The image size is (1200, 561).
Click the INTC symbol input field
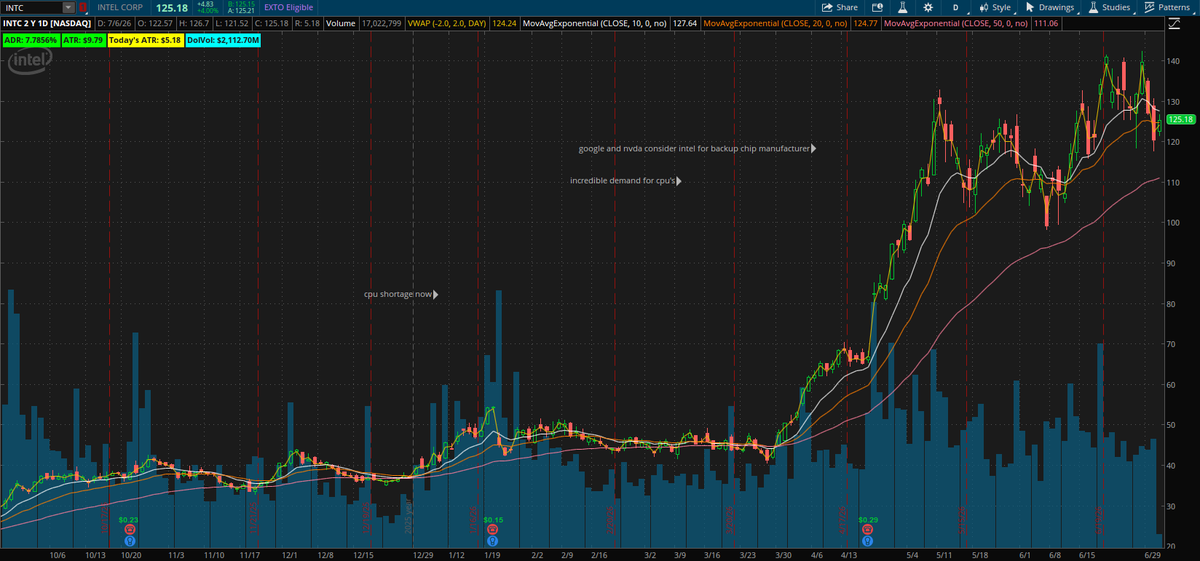pos(32,7)
